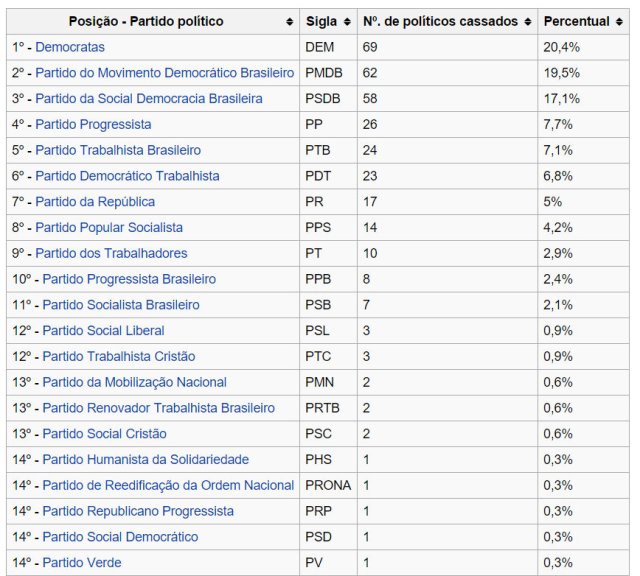Open Partido do Movimento Democrático Brasileiro link

pyautogui.click(x=165, y=73)
